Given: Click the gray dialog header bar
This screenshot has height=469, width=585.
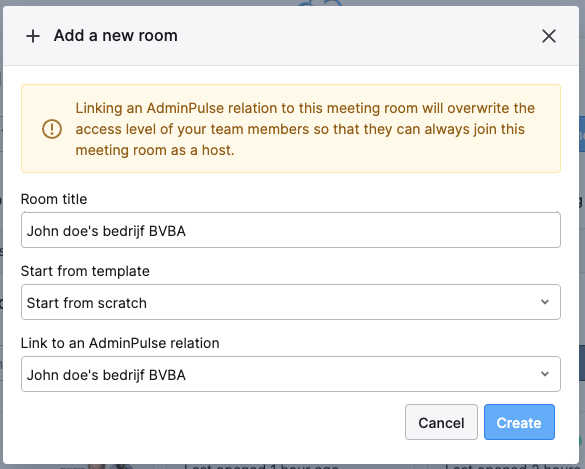Looking at the screenshot, I should pos(291,36).
